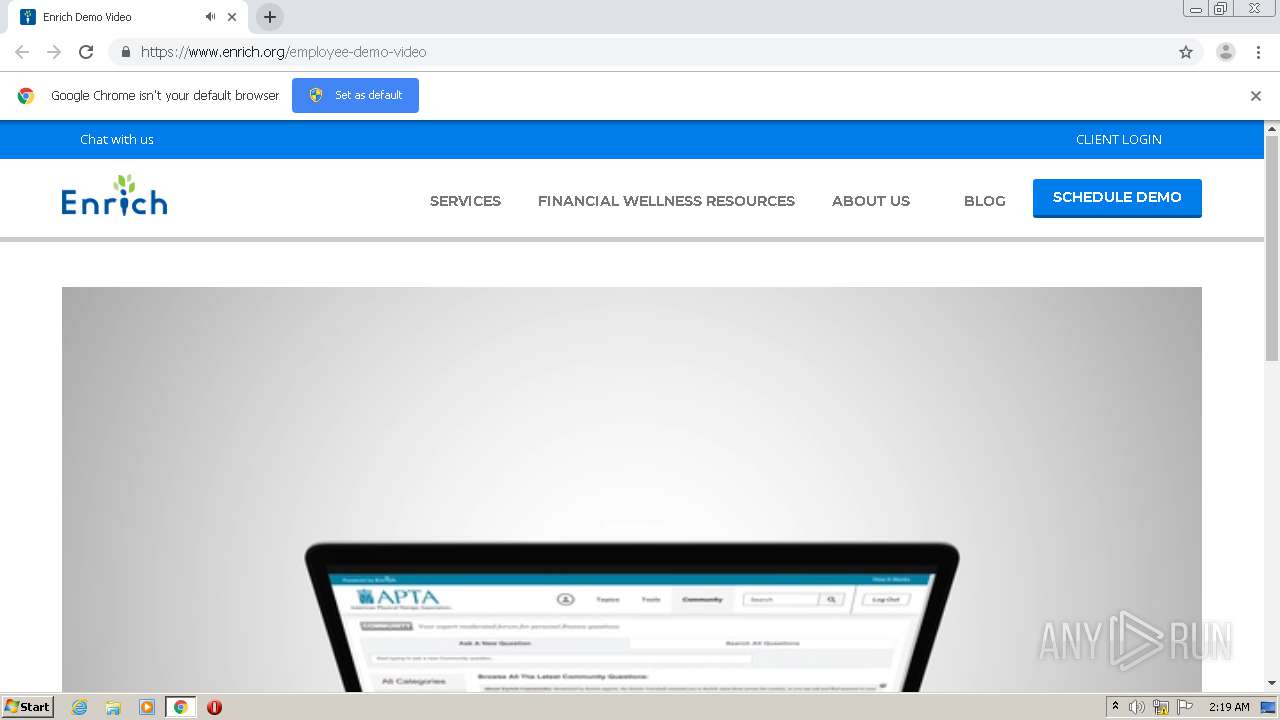Go to the BLOG page
Screen dimensions: 1280x720
coord(985,201)
